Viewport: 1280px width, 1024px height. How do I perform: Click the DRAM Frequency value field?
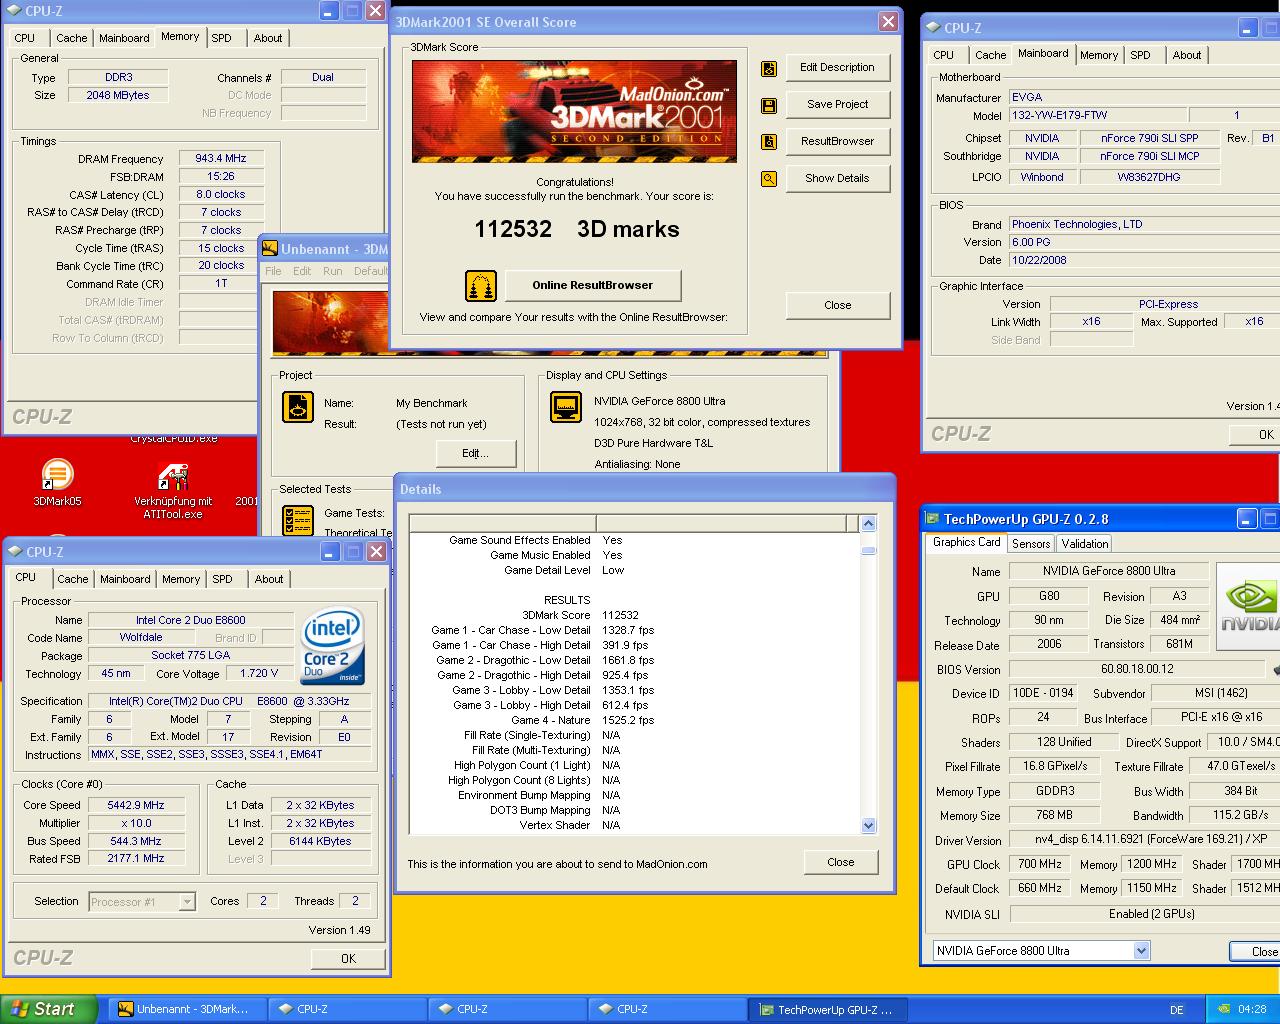coord(221,159)
